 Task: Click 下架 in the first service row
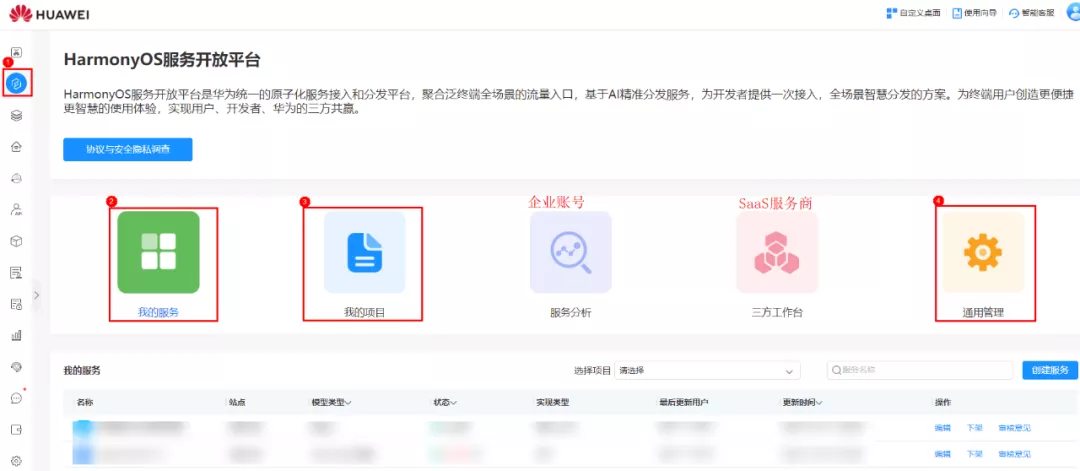(974, 428)
